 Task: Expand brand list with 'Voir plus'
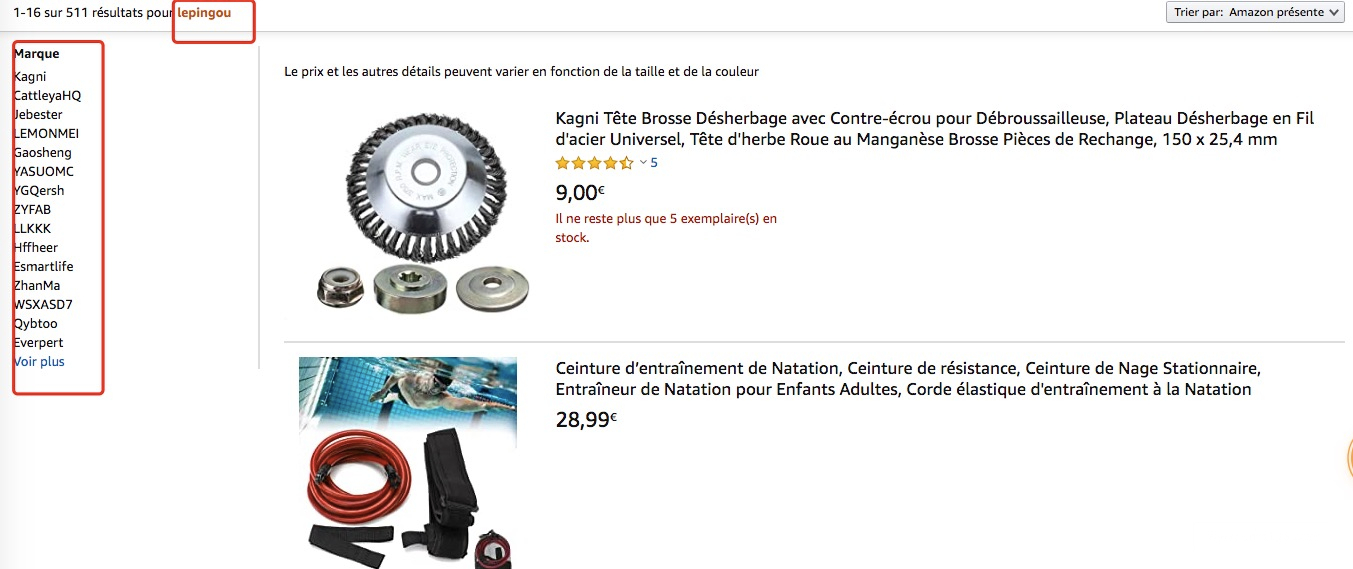point(39,362)
